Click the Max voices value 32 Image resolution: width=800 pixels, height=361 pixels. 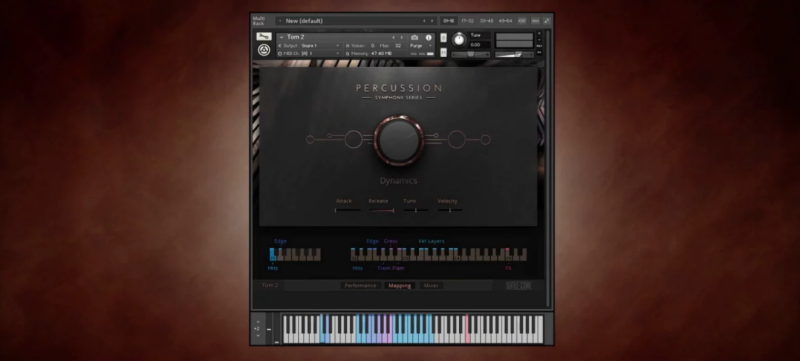(x=398, y=45)
